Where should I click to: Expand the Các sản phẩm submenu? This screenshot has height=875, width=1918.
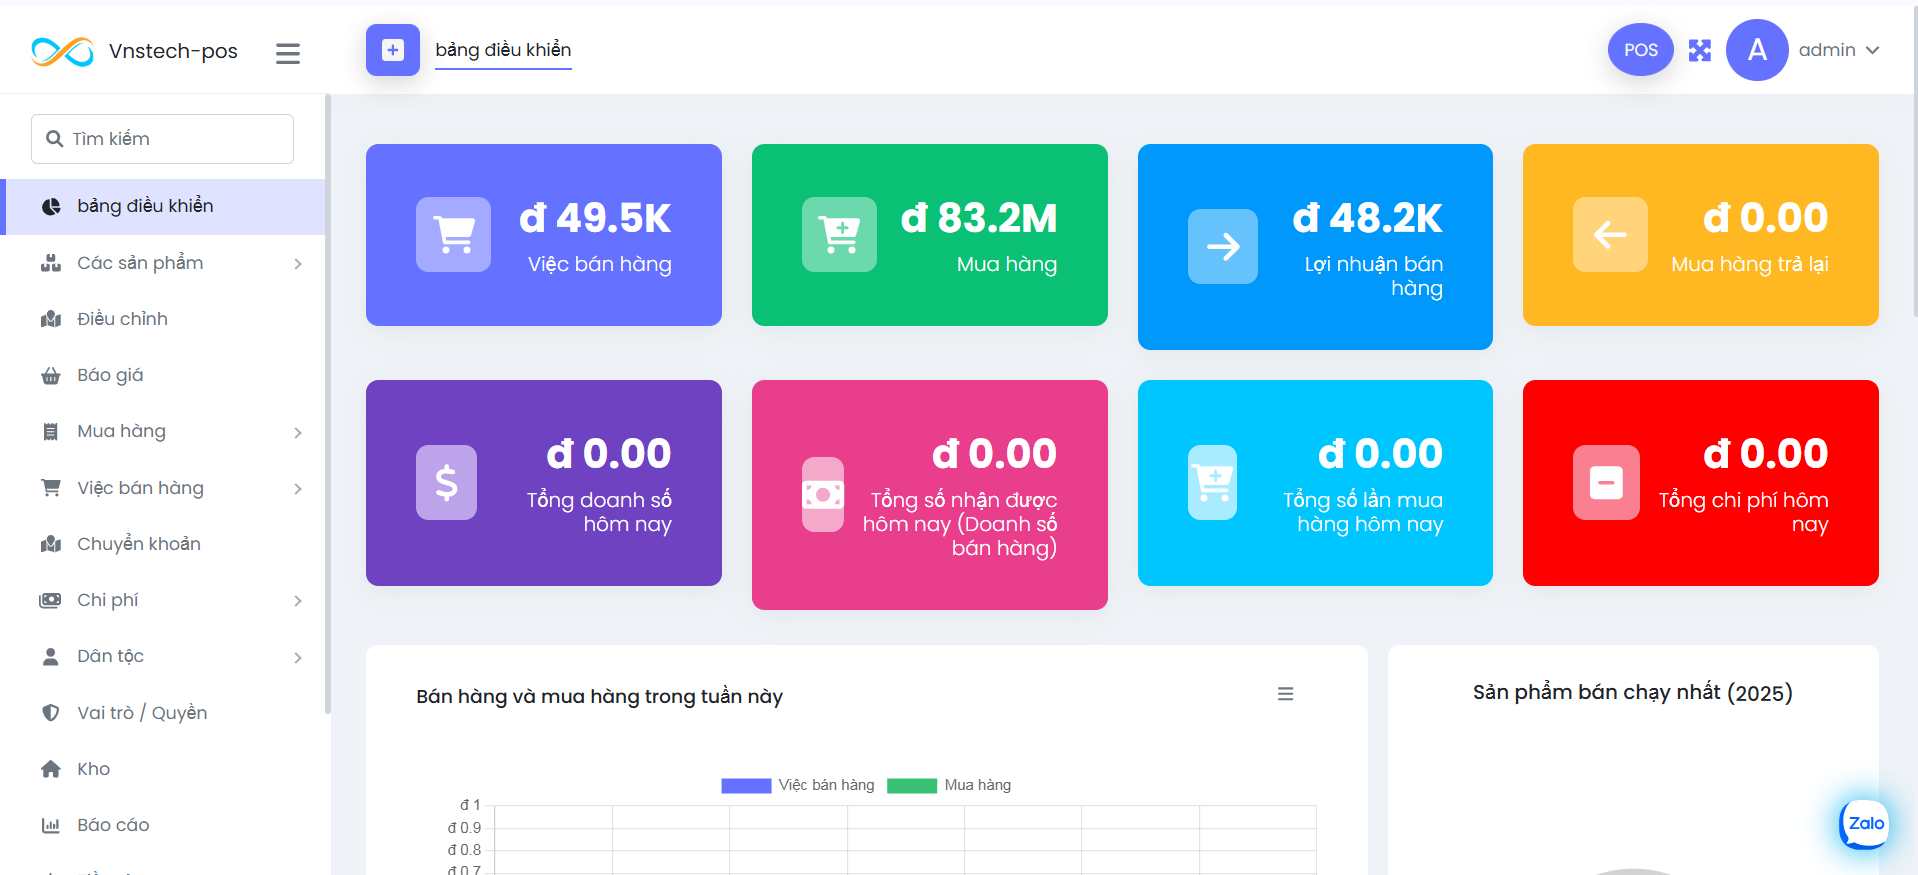[x=170, y=263]
